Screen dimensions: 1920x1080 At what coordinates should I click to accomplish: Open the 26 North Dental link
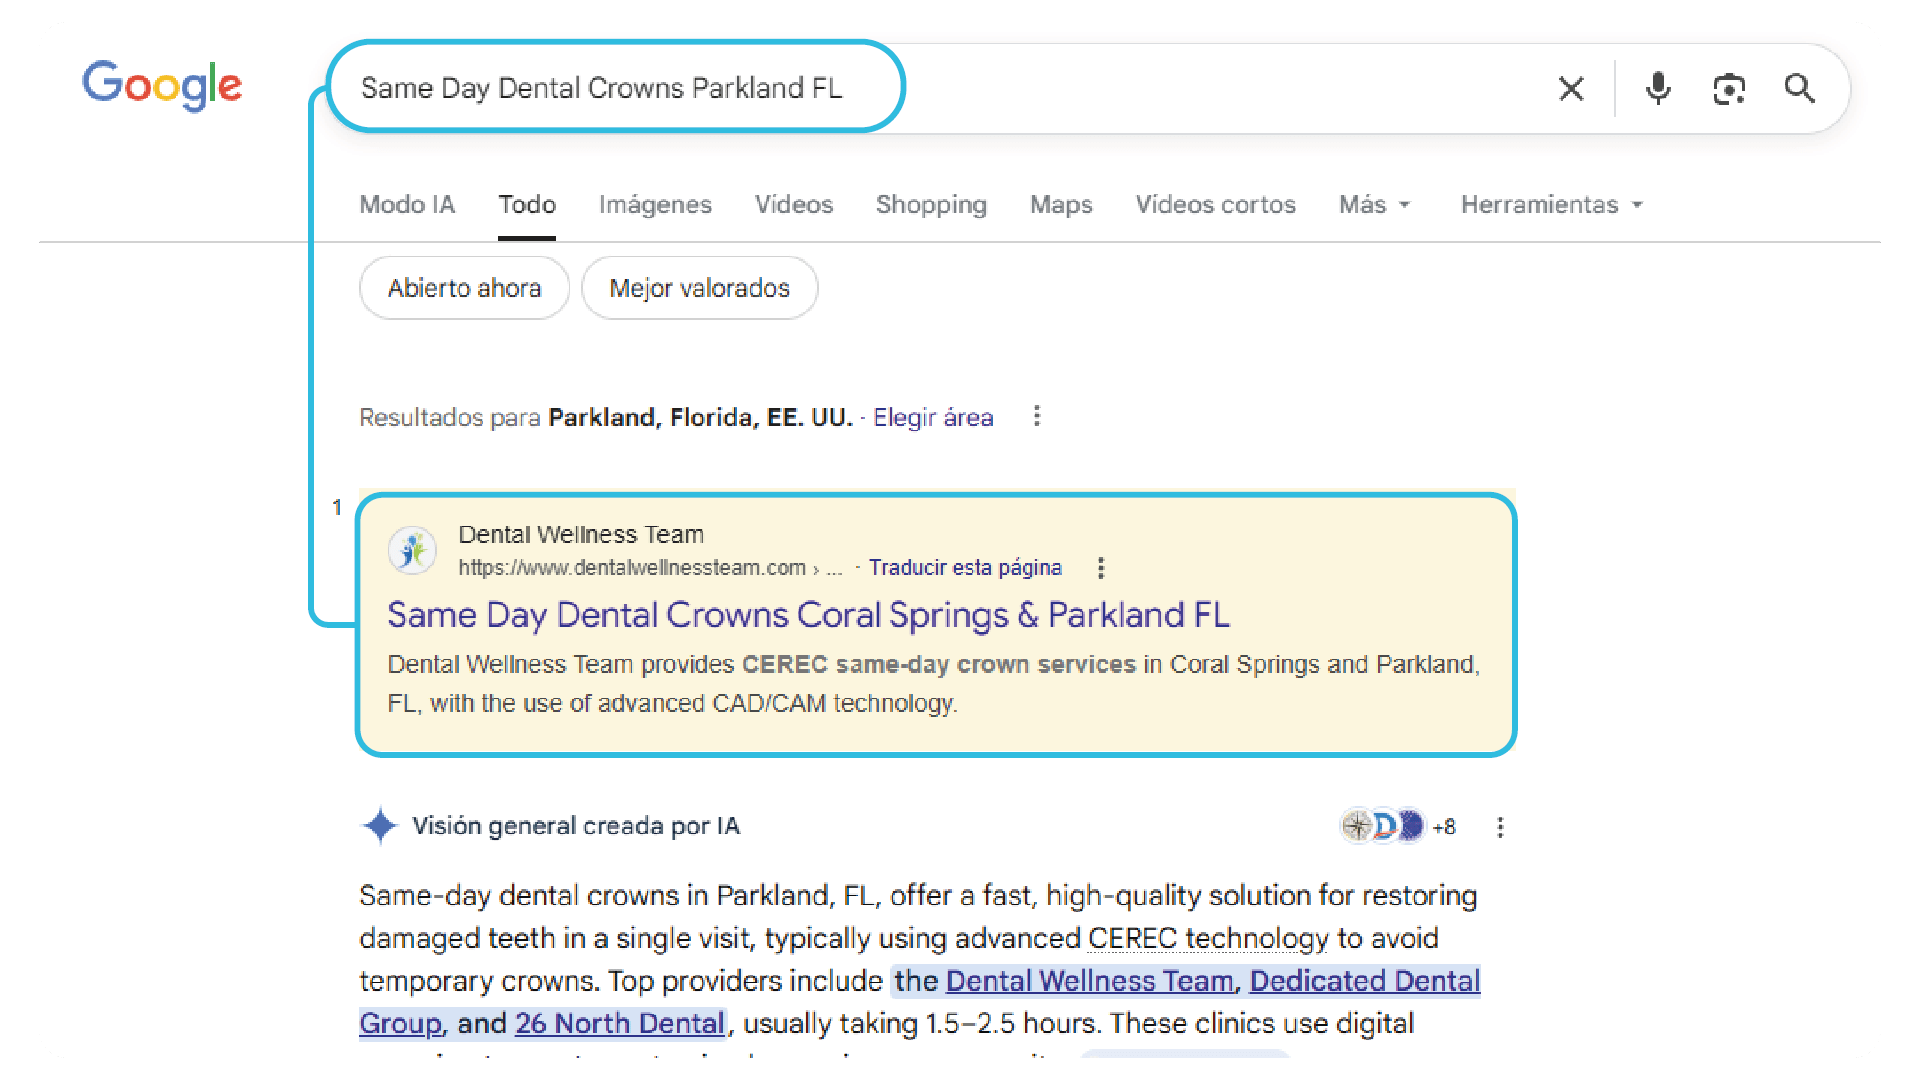[619, 1023]
